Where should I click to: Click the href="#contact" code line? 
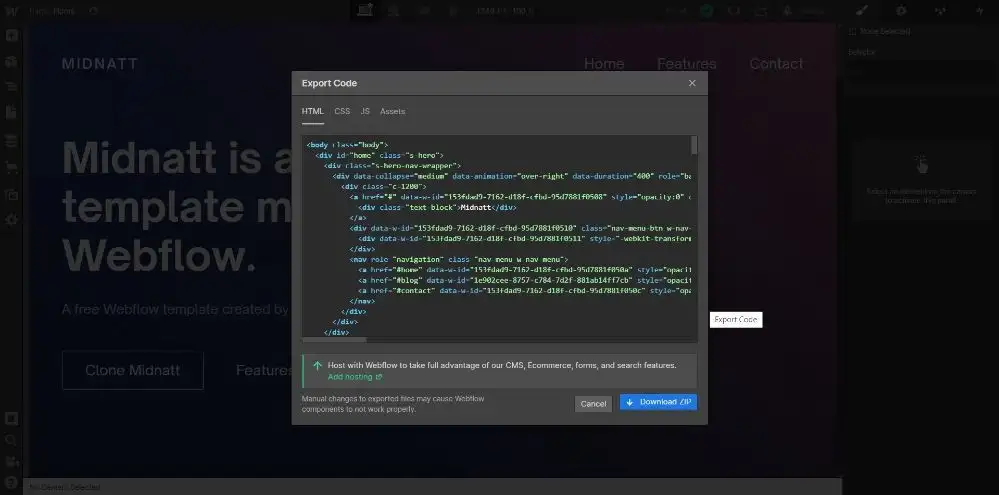click(x=525, y=291)
